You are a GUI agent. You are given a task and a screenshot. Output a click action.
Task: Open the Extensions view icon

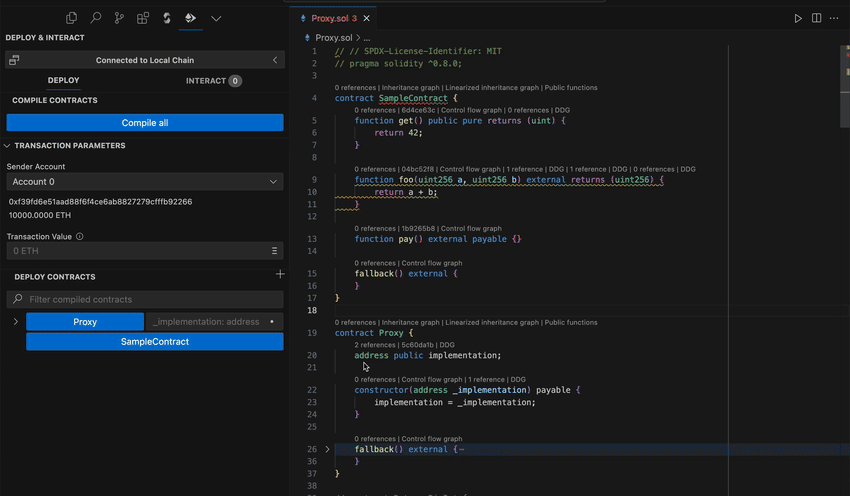(x=143, y=18)
